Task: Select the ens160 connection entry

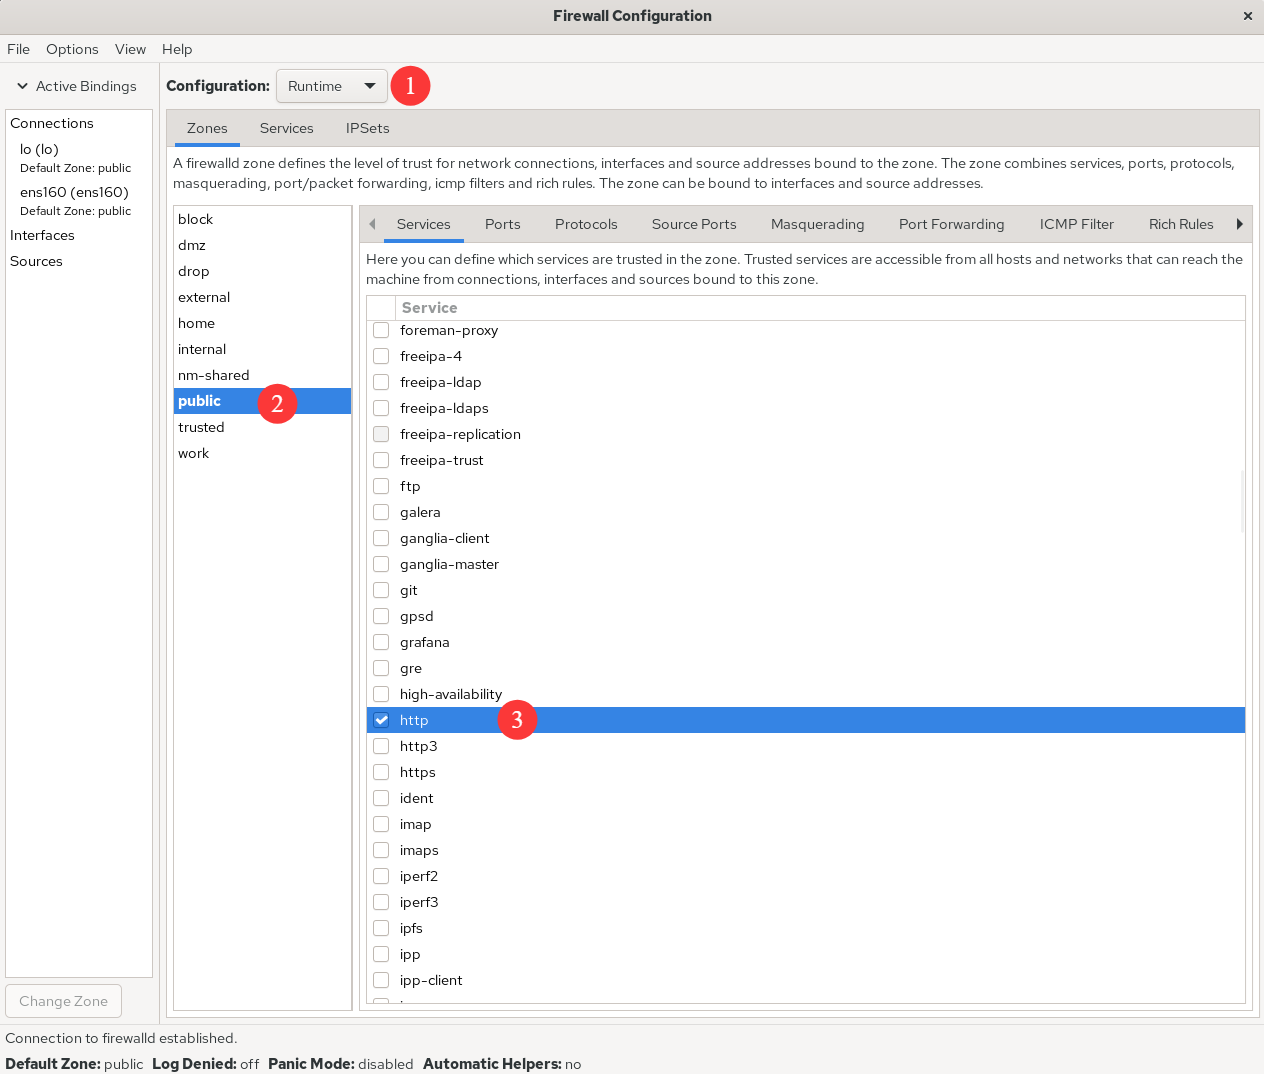Action: click(x=74, y=192)
